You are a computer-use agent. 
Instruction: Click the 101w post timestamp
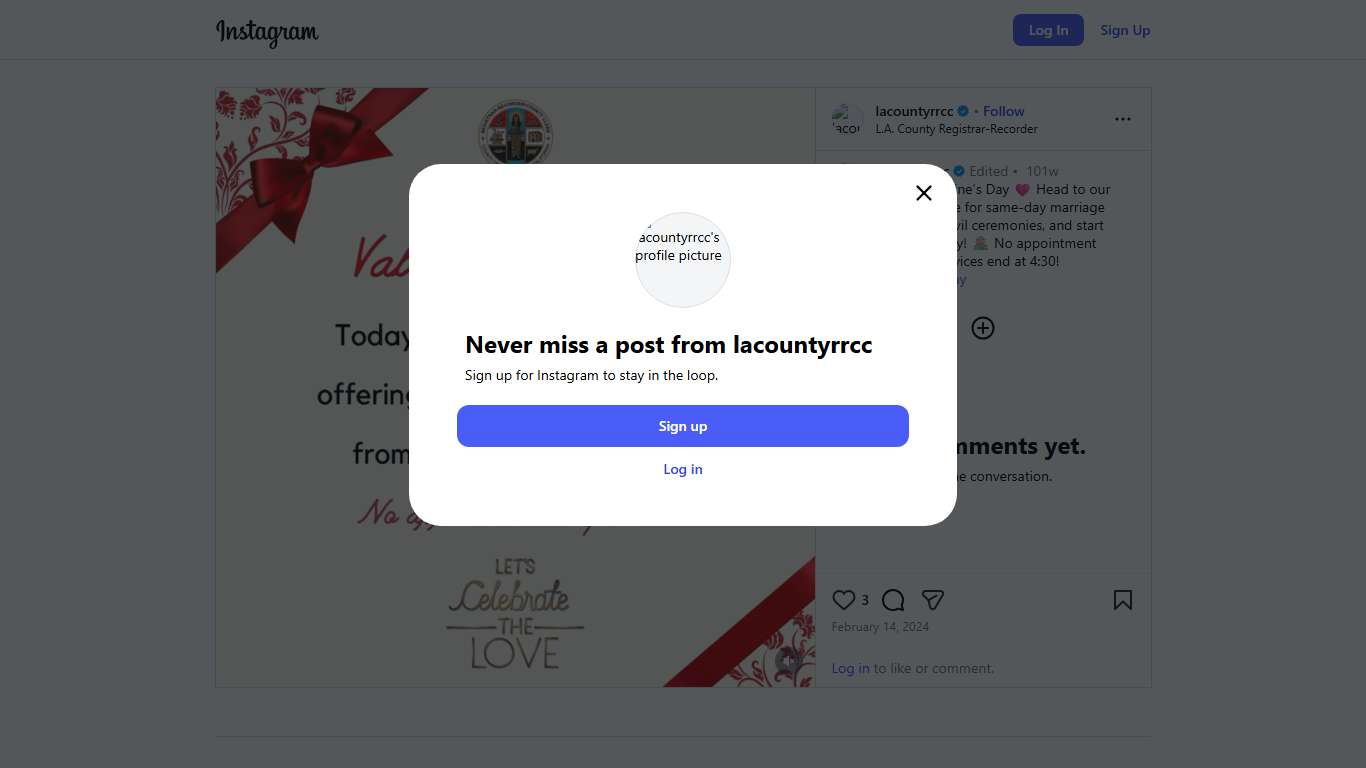(x=1042, y=171)
